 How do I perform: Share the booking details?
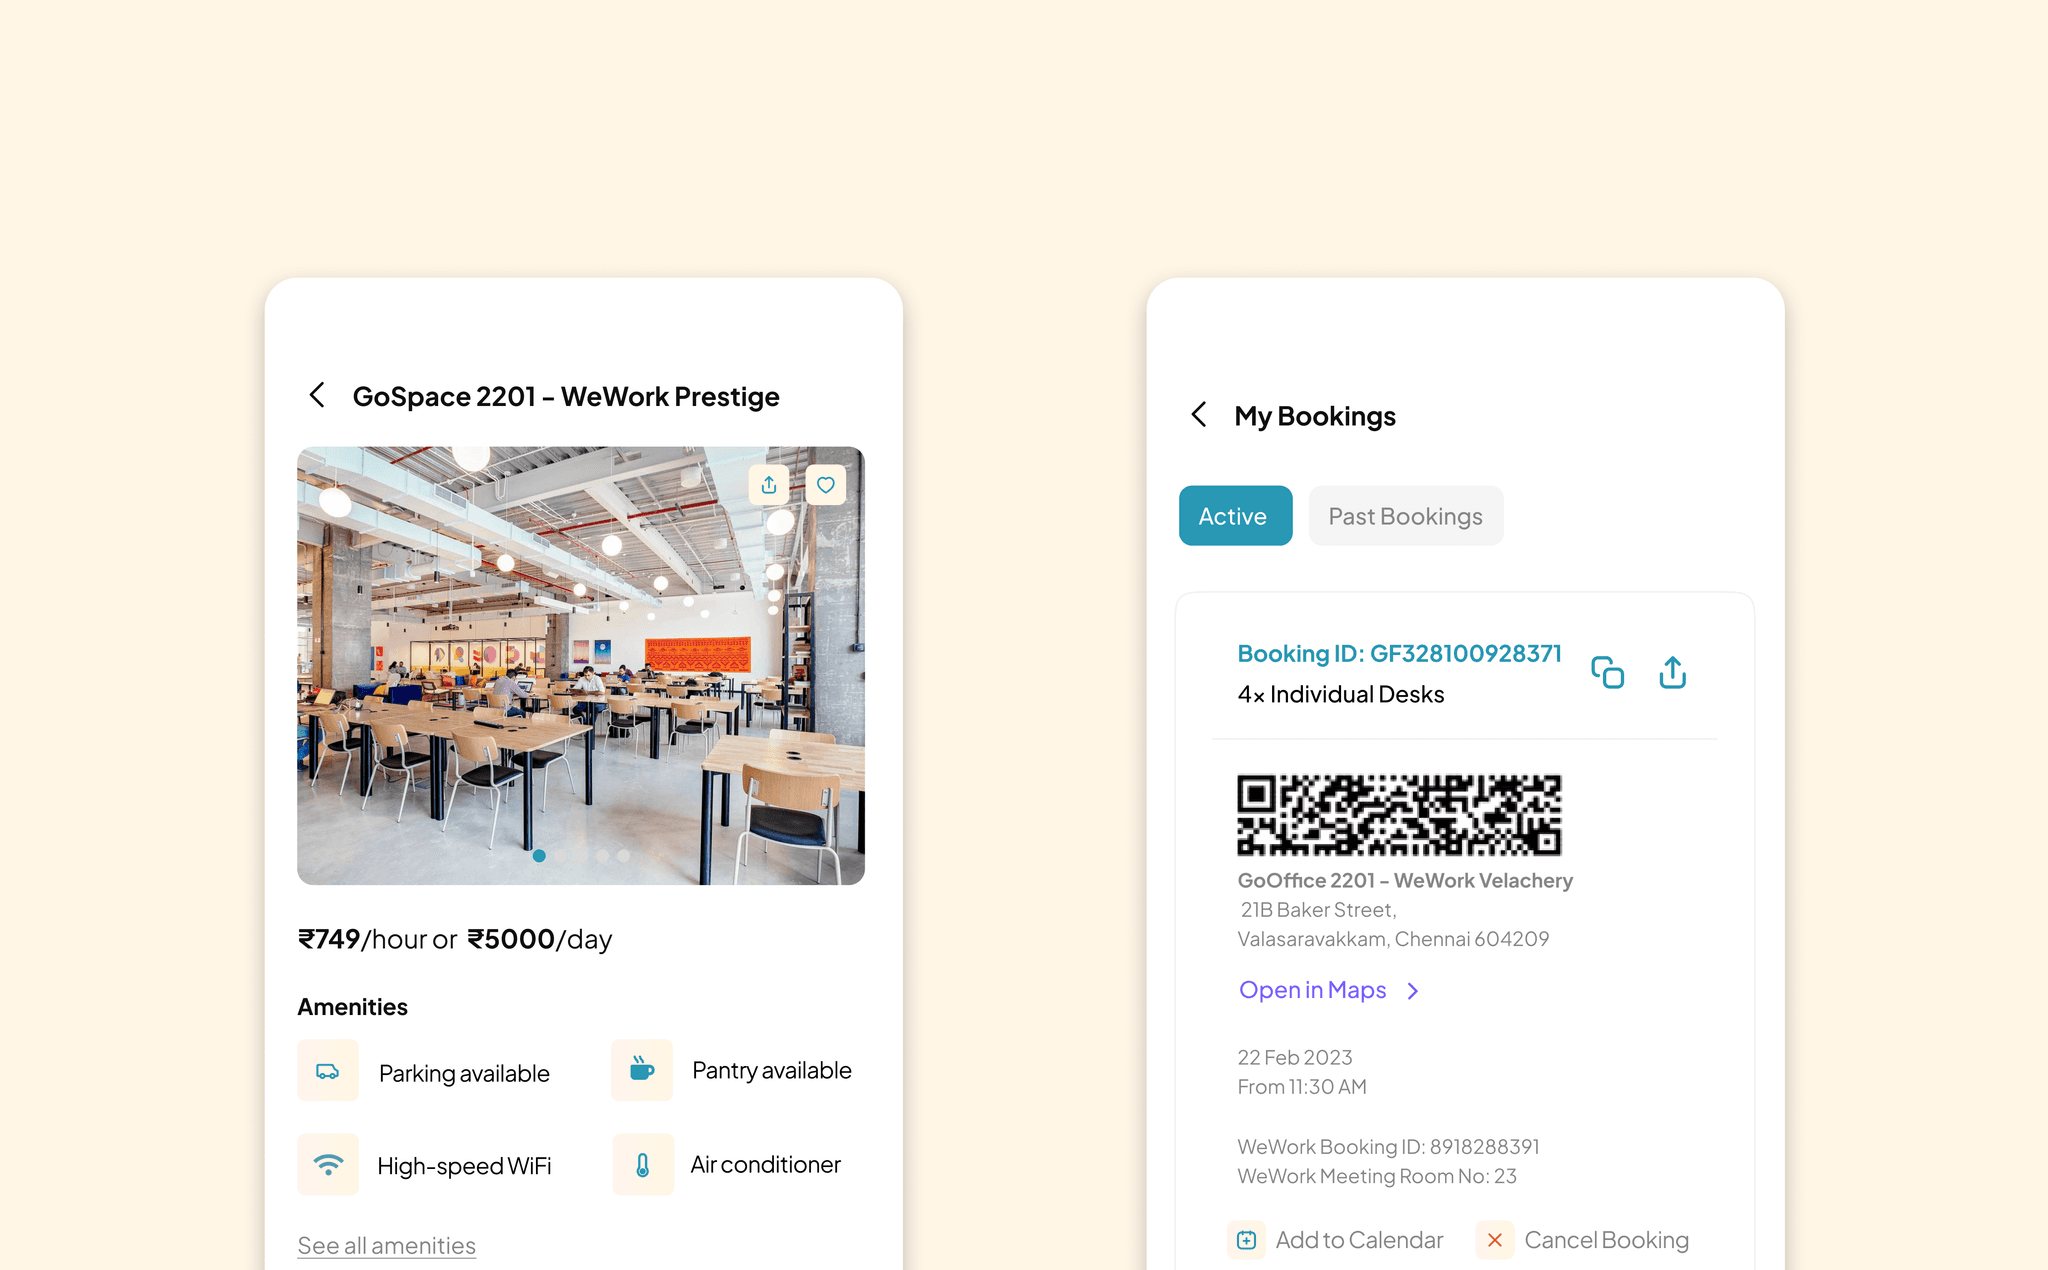point(1673,673)
